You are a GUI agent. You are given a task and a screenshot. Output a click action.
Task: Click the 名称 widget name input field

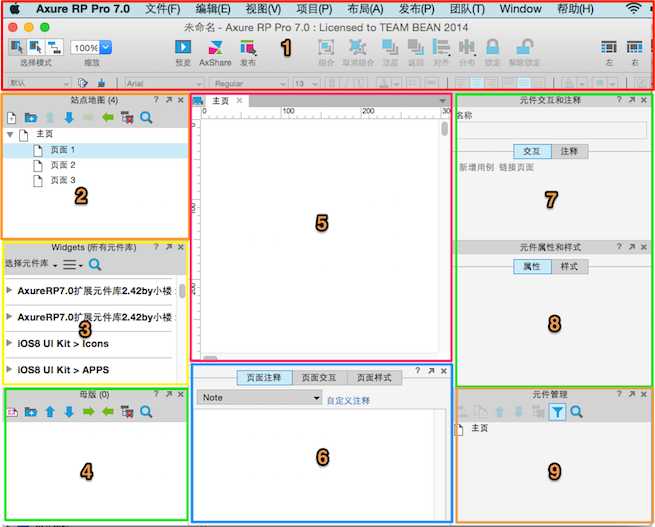click(553, 130)
